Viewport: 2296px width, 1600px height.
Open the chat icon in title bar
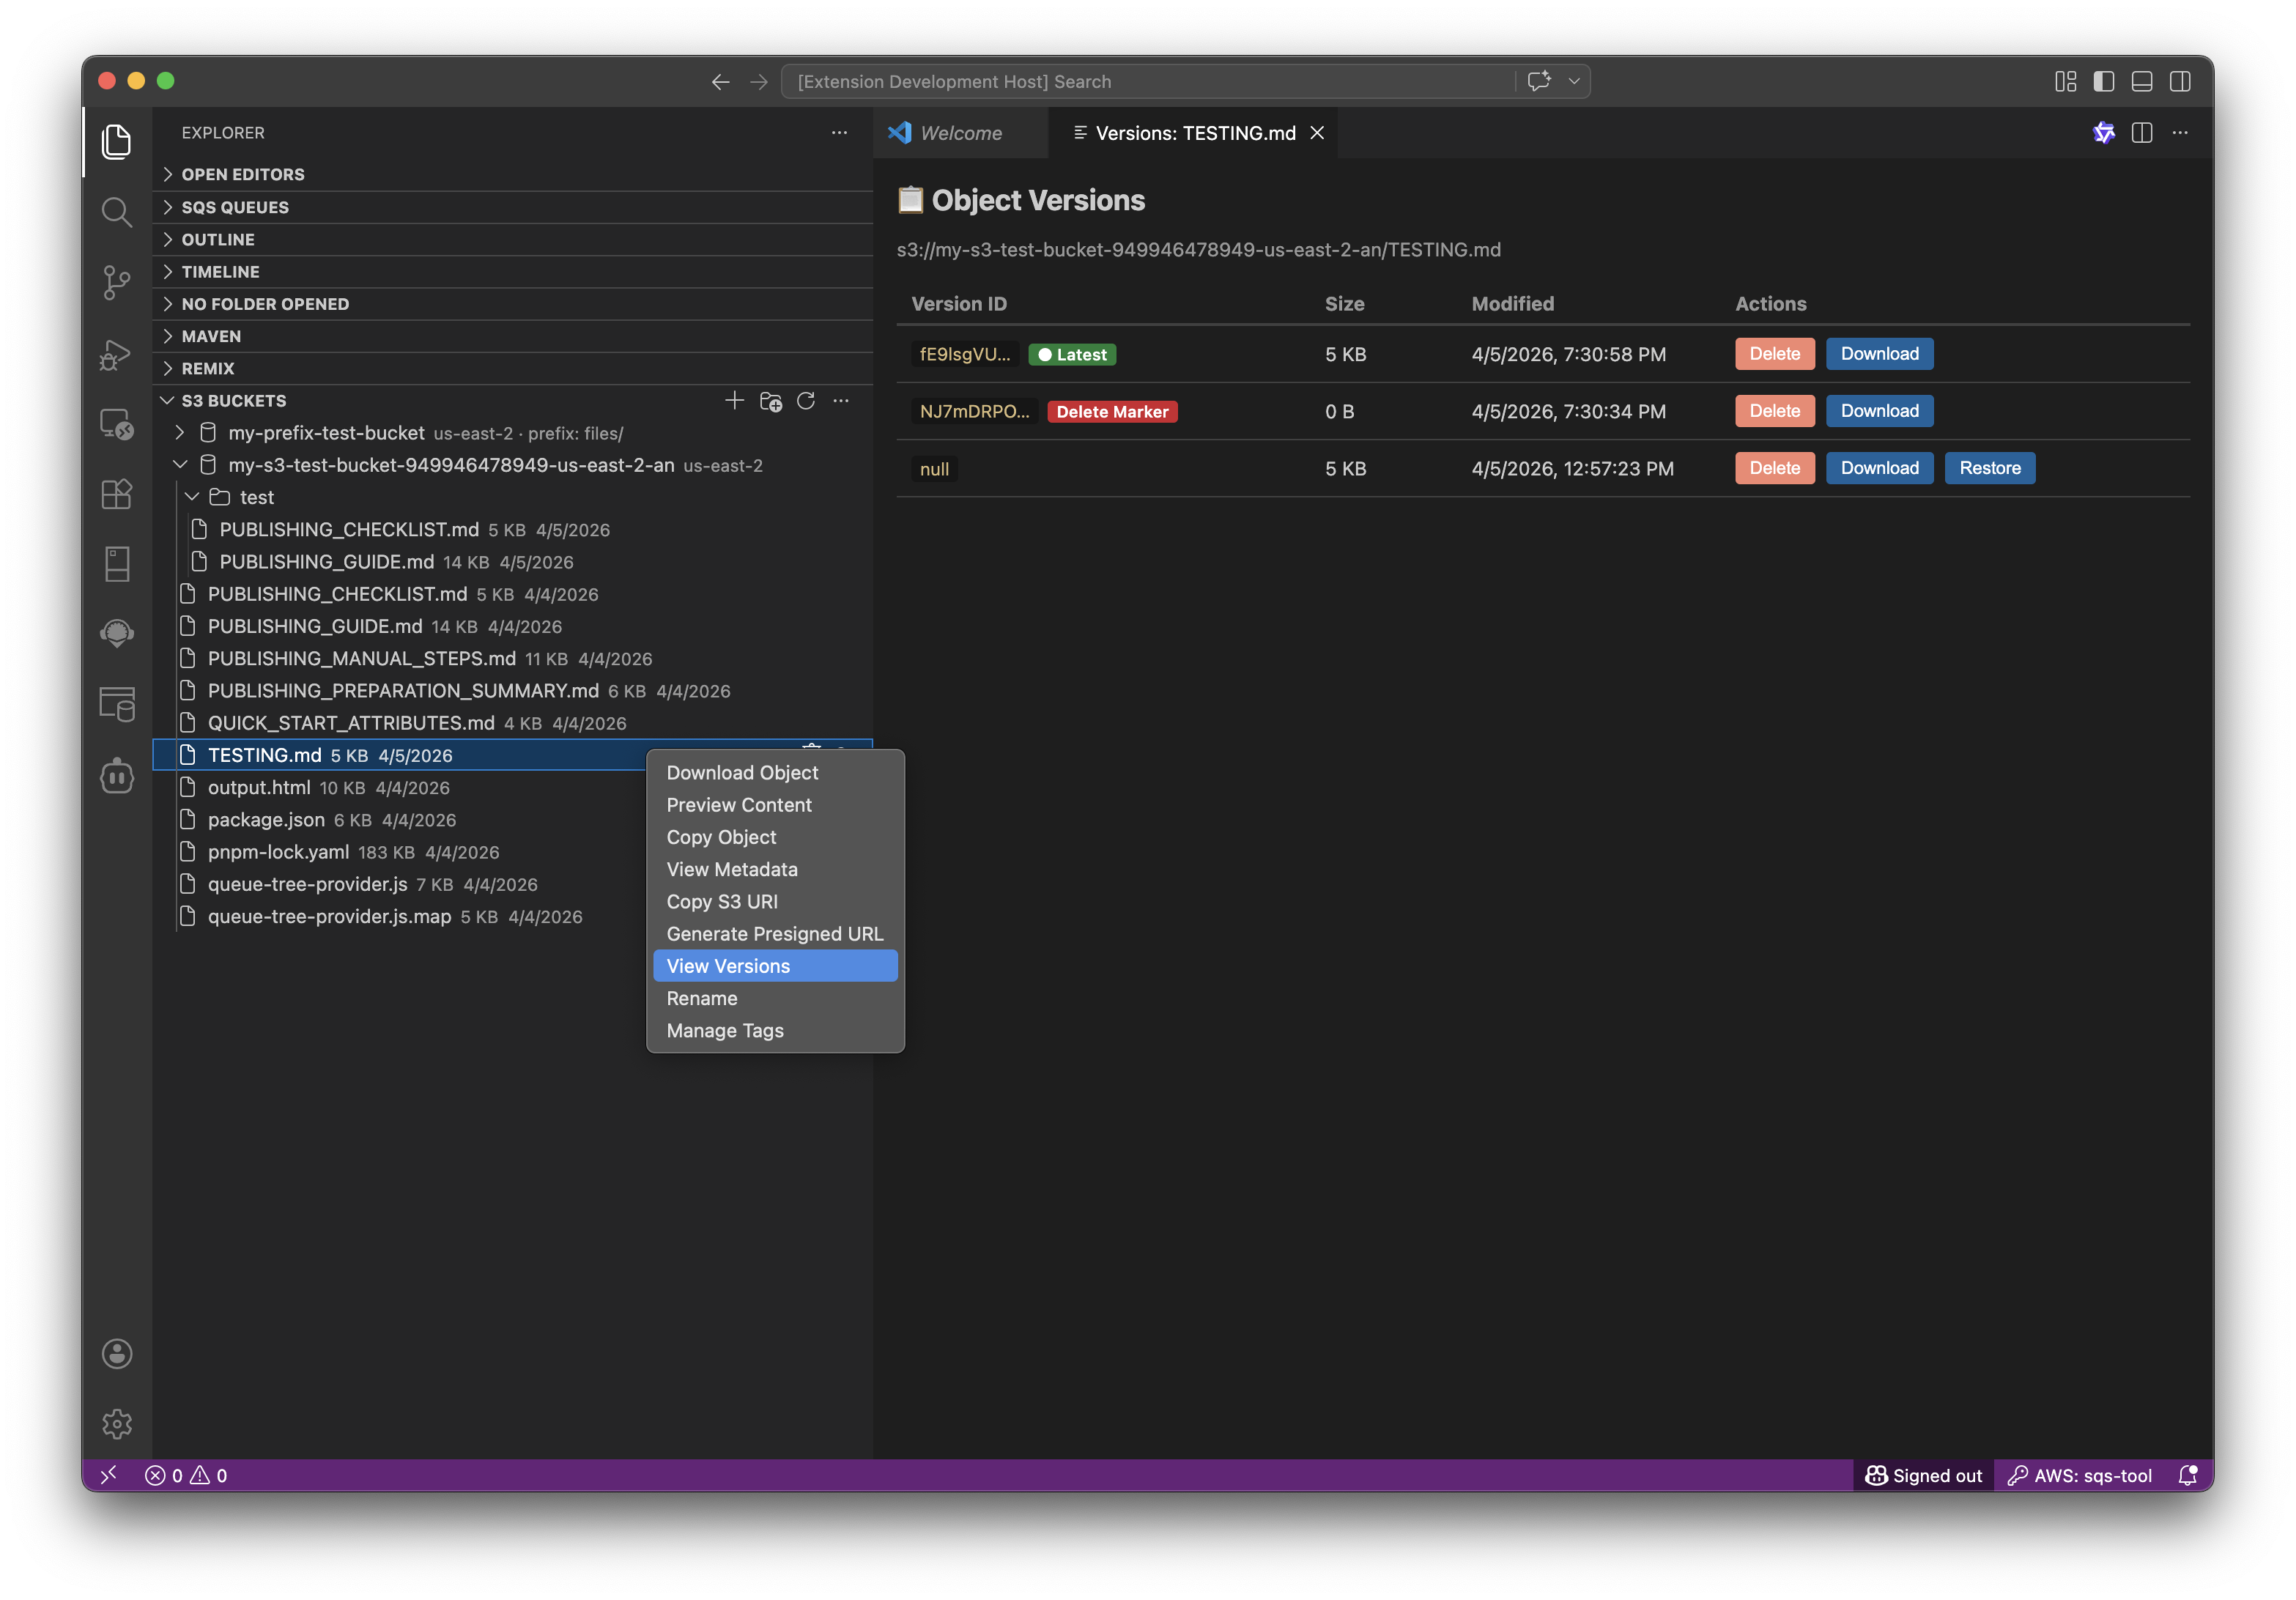pyautogui.click(x=1539, y=81)
